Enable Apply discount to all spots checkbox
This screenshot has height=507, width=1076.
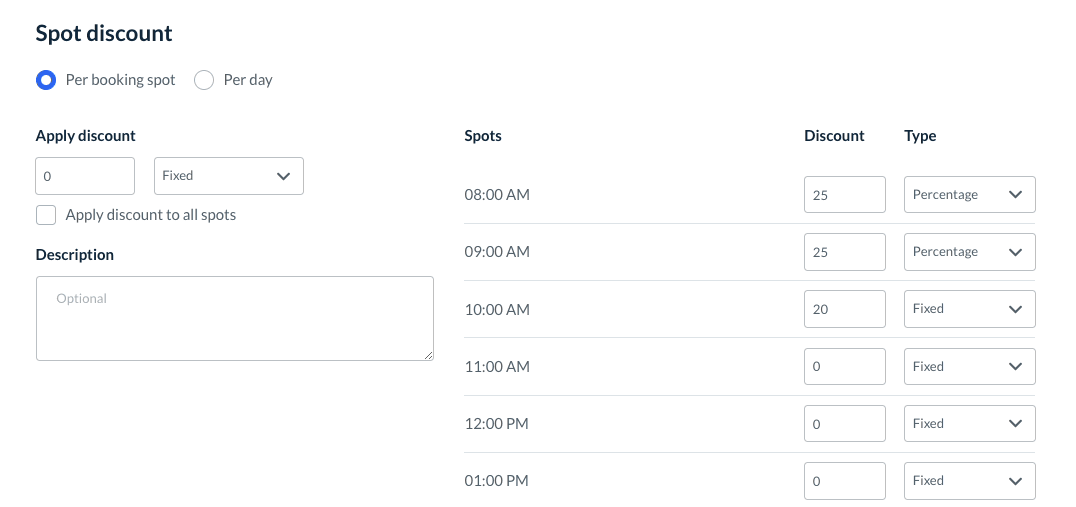pyautogui.click(x=46, y=215)
